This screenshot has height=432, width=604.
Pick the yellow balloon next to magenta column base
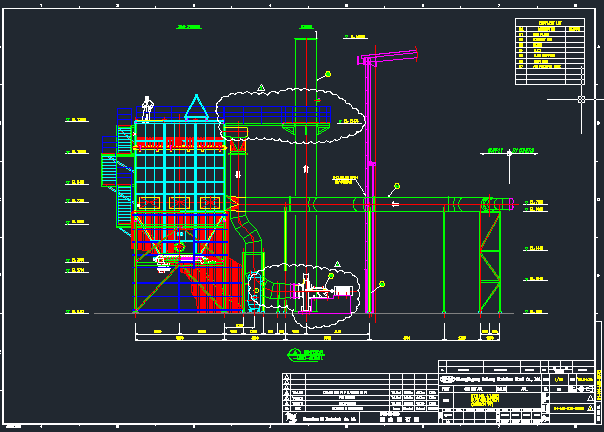[x=382, y=284]
